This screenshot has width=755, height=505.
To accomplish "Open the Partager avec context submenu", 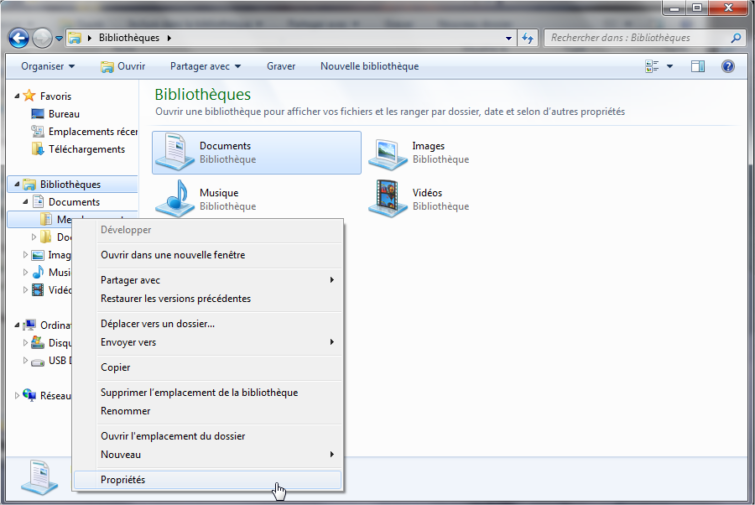I will 207,280.
